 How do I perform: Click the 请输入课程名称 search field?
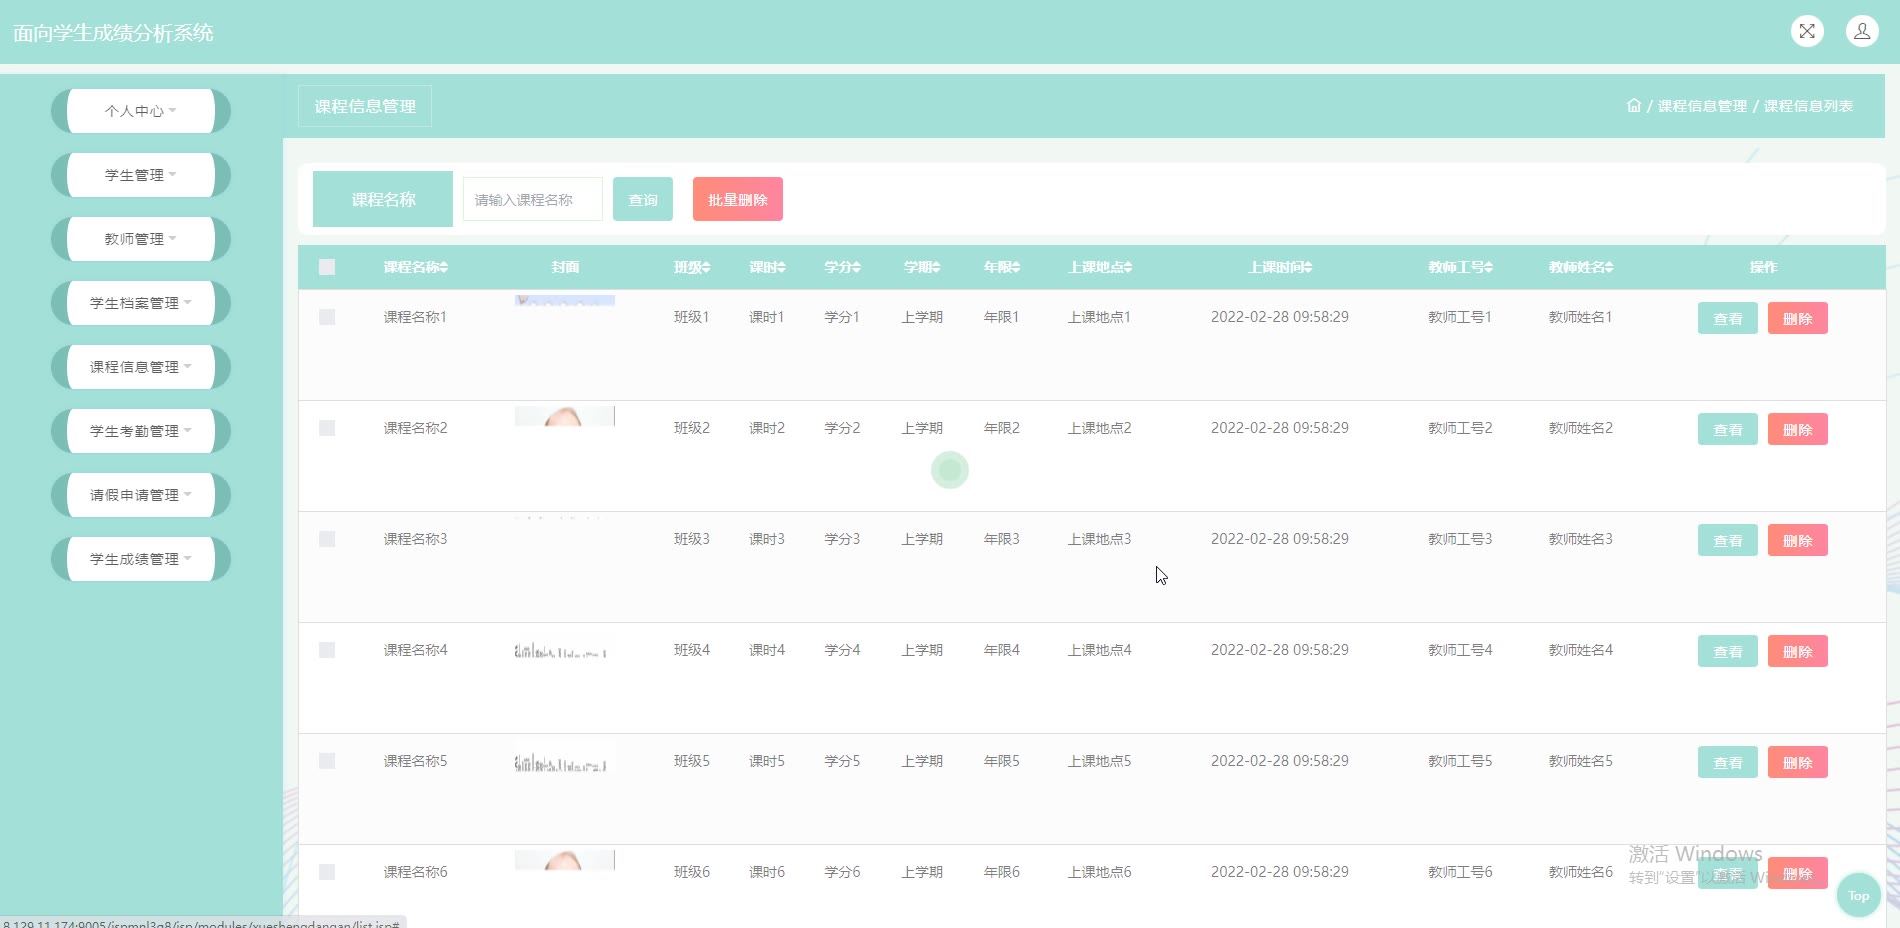pos(533,199)
